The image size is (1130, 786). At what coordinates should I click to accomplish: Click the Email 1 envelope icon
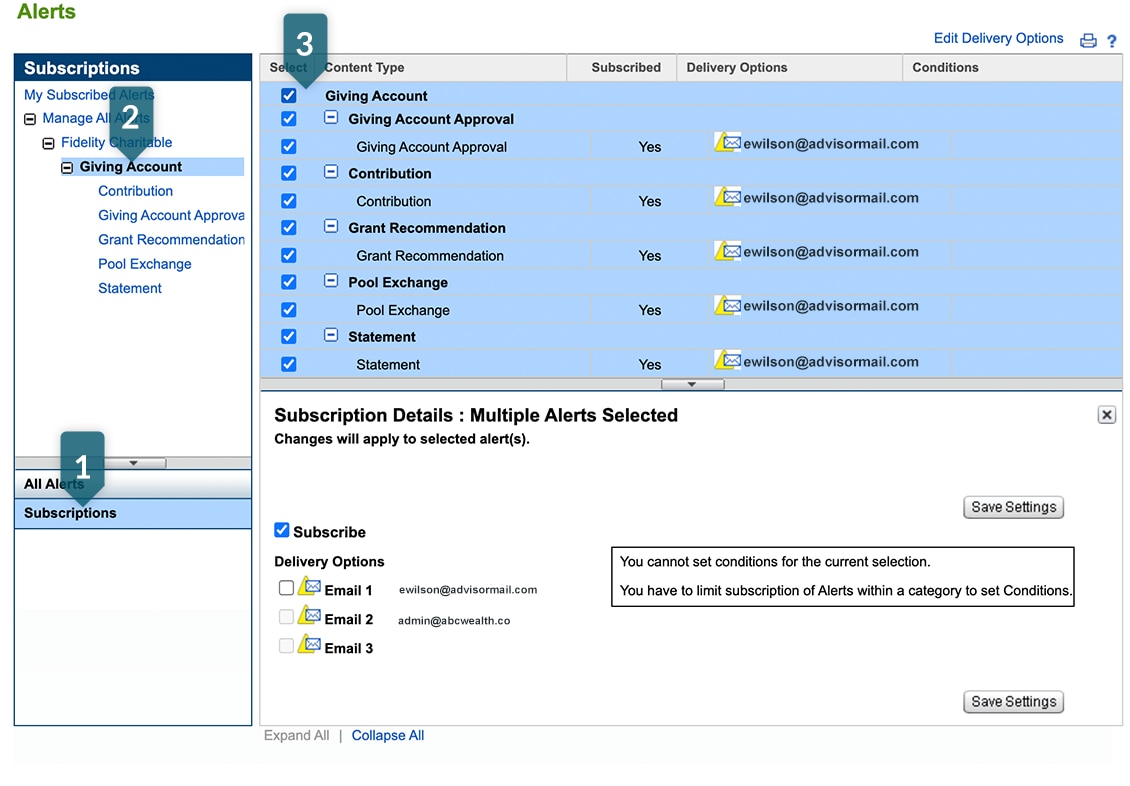[x=309, y=586]
